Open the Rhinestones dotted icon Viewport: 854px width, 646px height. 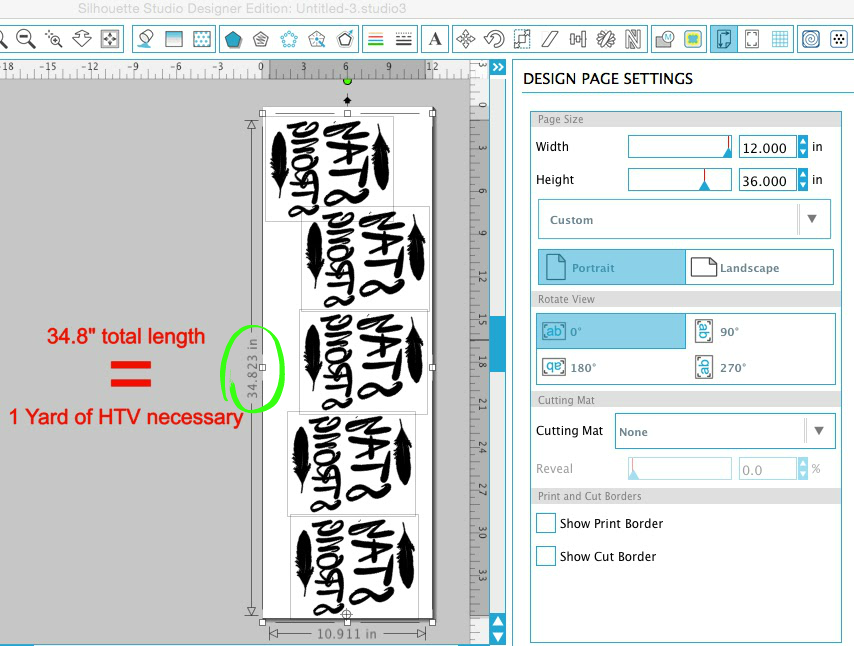click(839, 39)
